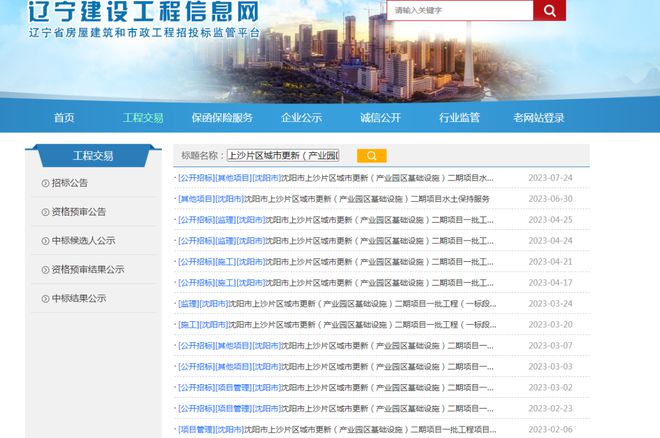Viewport: 660px width, 438px height.
Task: Select the 工程交易 navigation tab
Action: [143, 118]
